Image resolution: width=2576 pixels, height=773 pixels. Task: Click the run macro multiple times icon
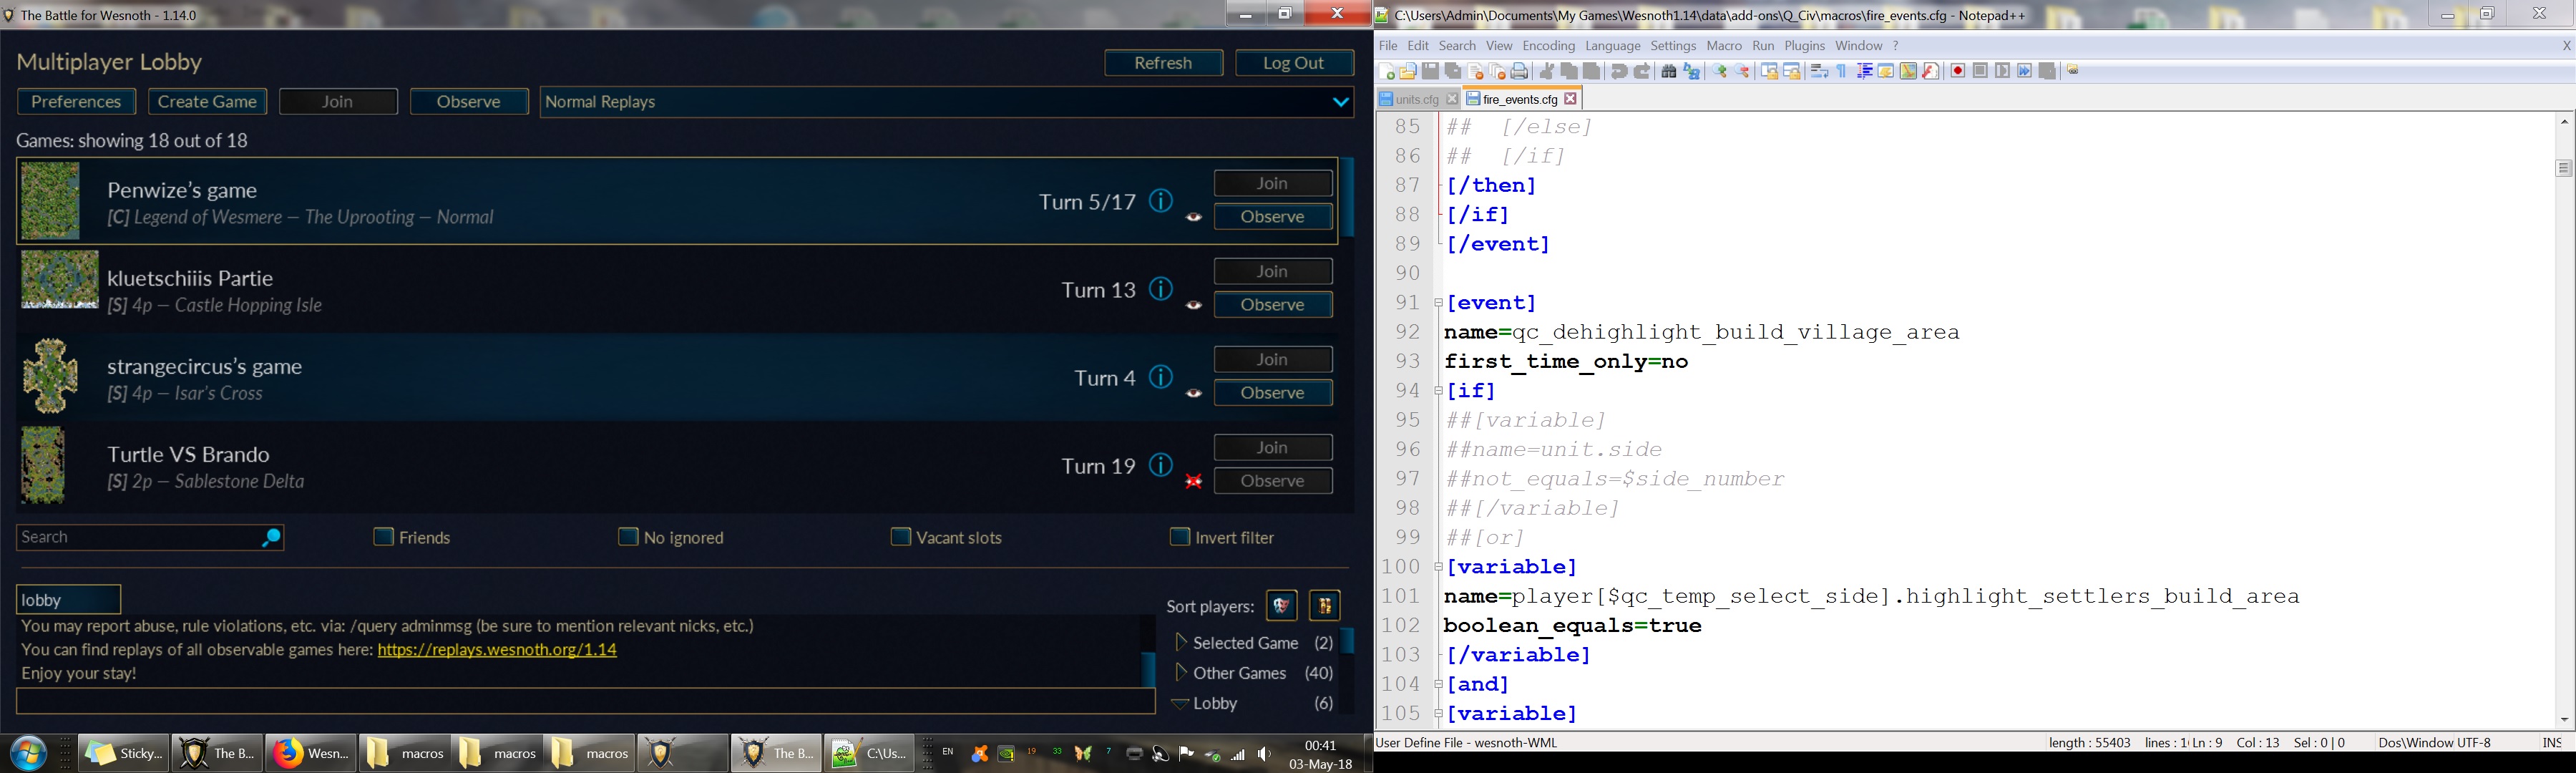(2025, 71)
